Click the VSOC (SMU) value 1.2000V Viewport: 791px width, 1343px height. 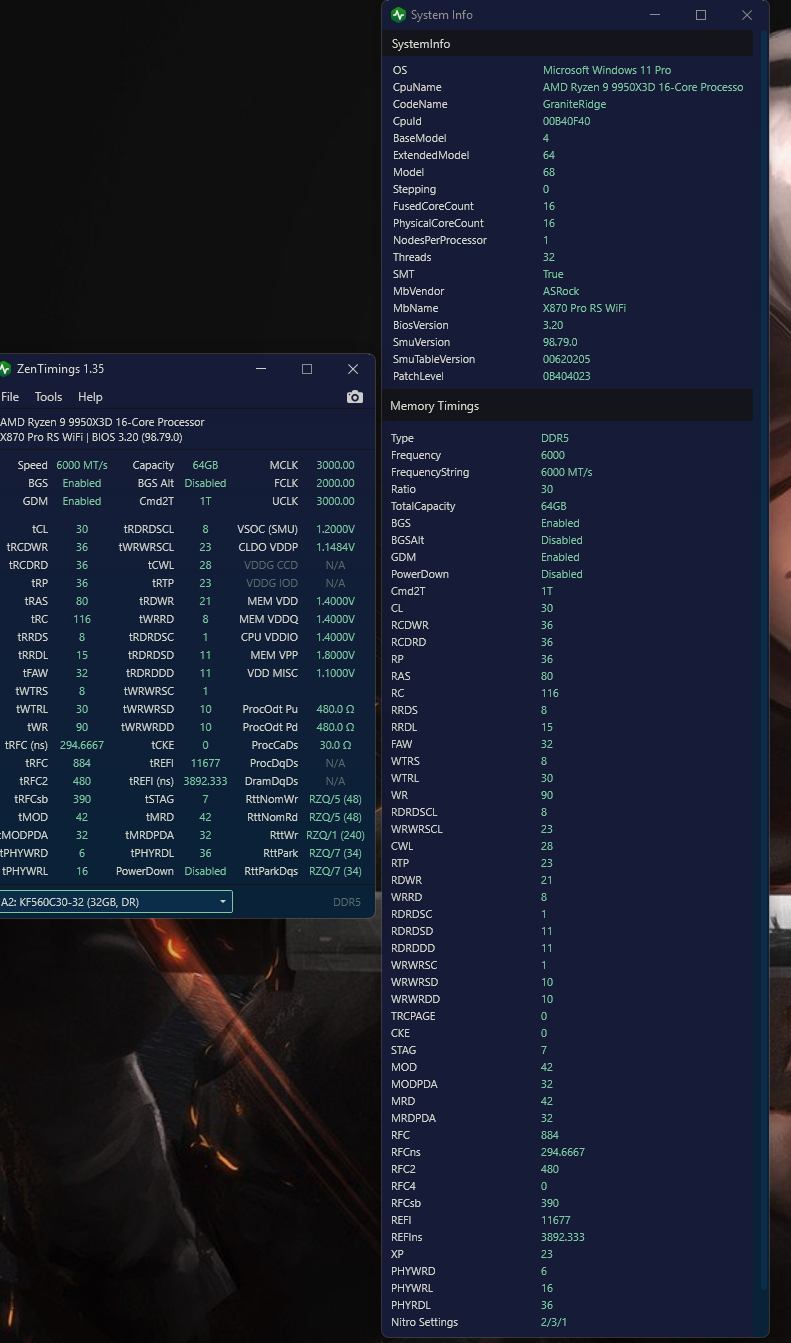tap(335, 529)
